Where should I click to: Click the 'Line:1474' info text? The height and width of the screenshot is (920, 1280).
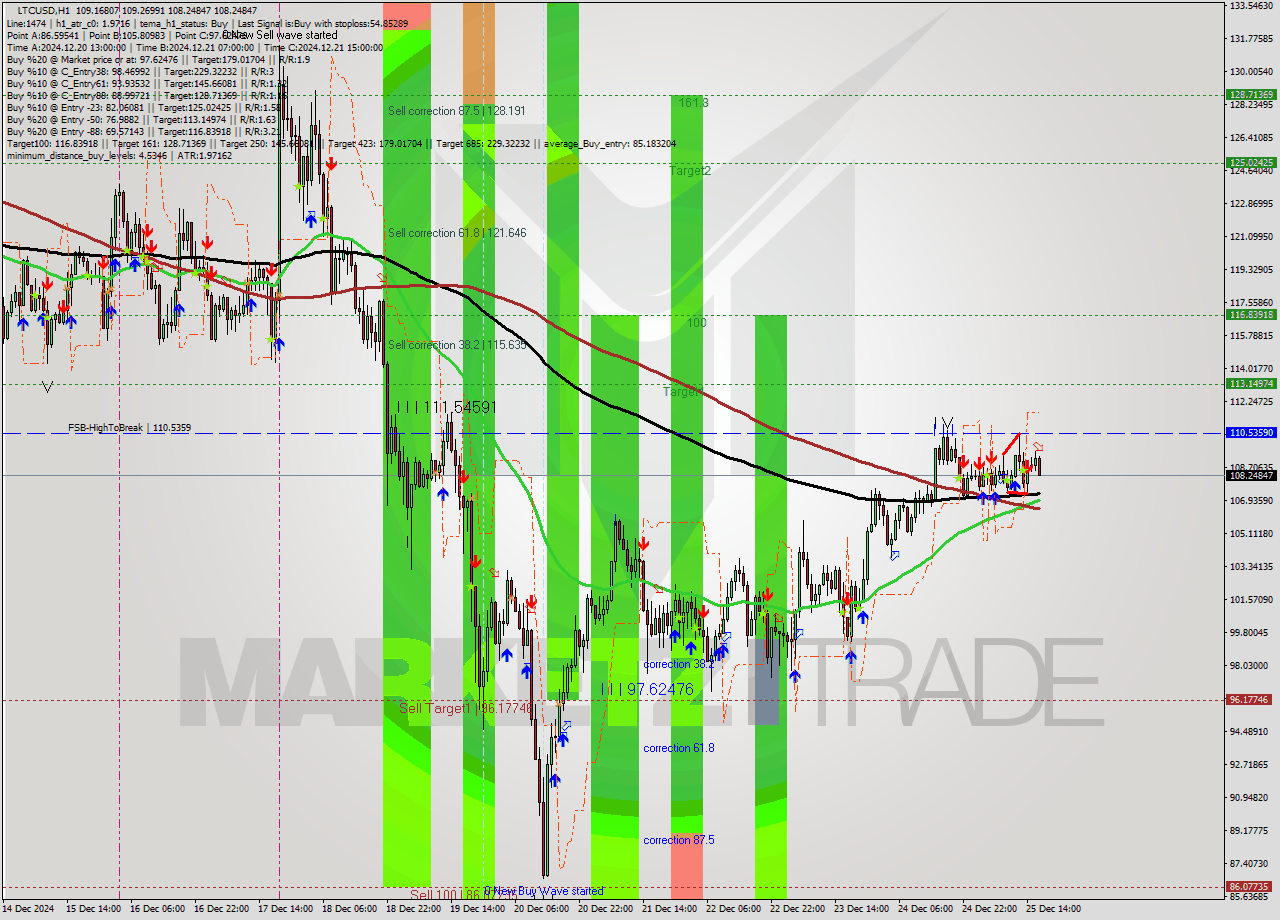[26, 23]
